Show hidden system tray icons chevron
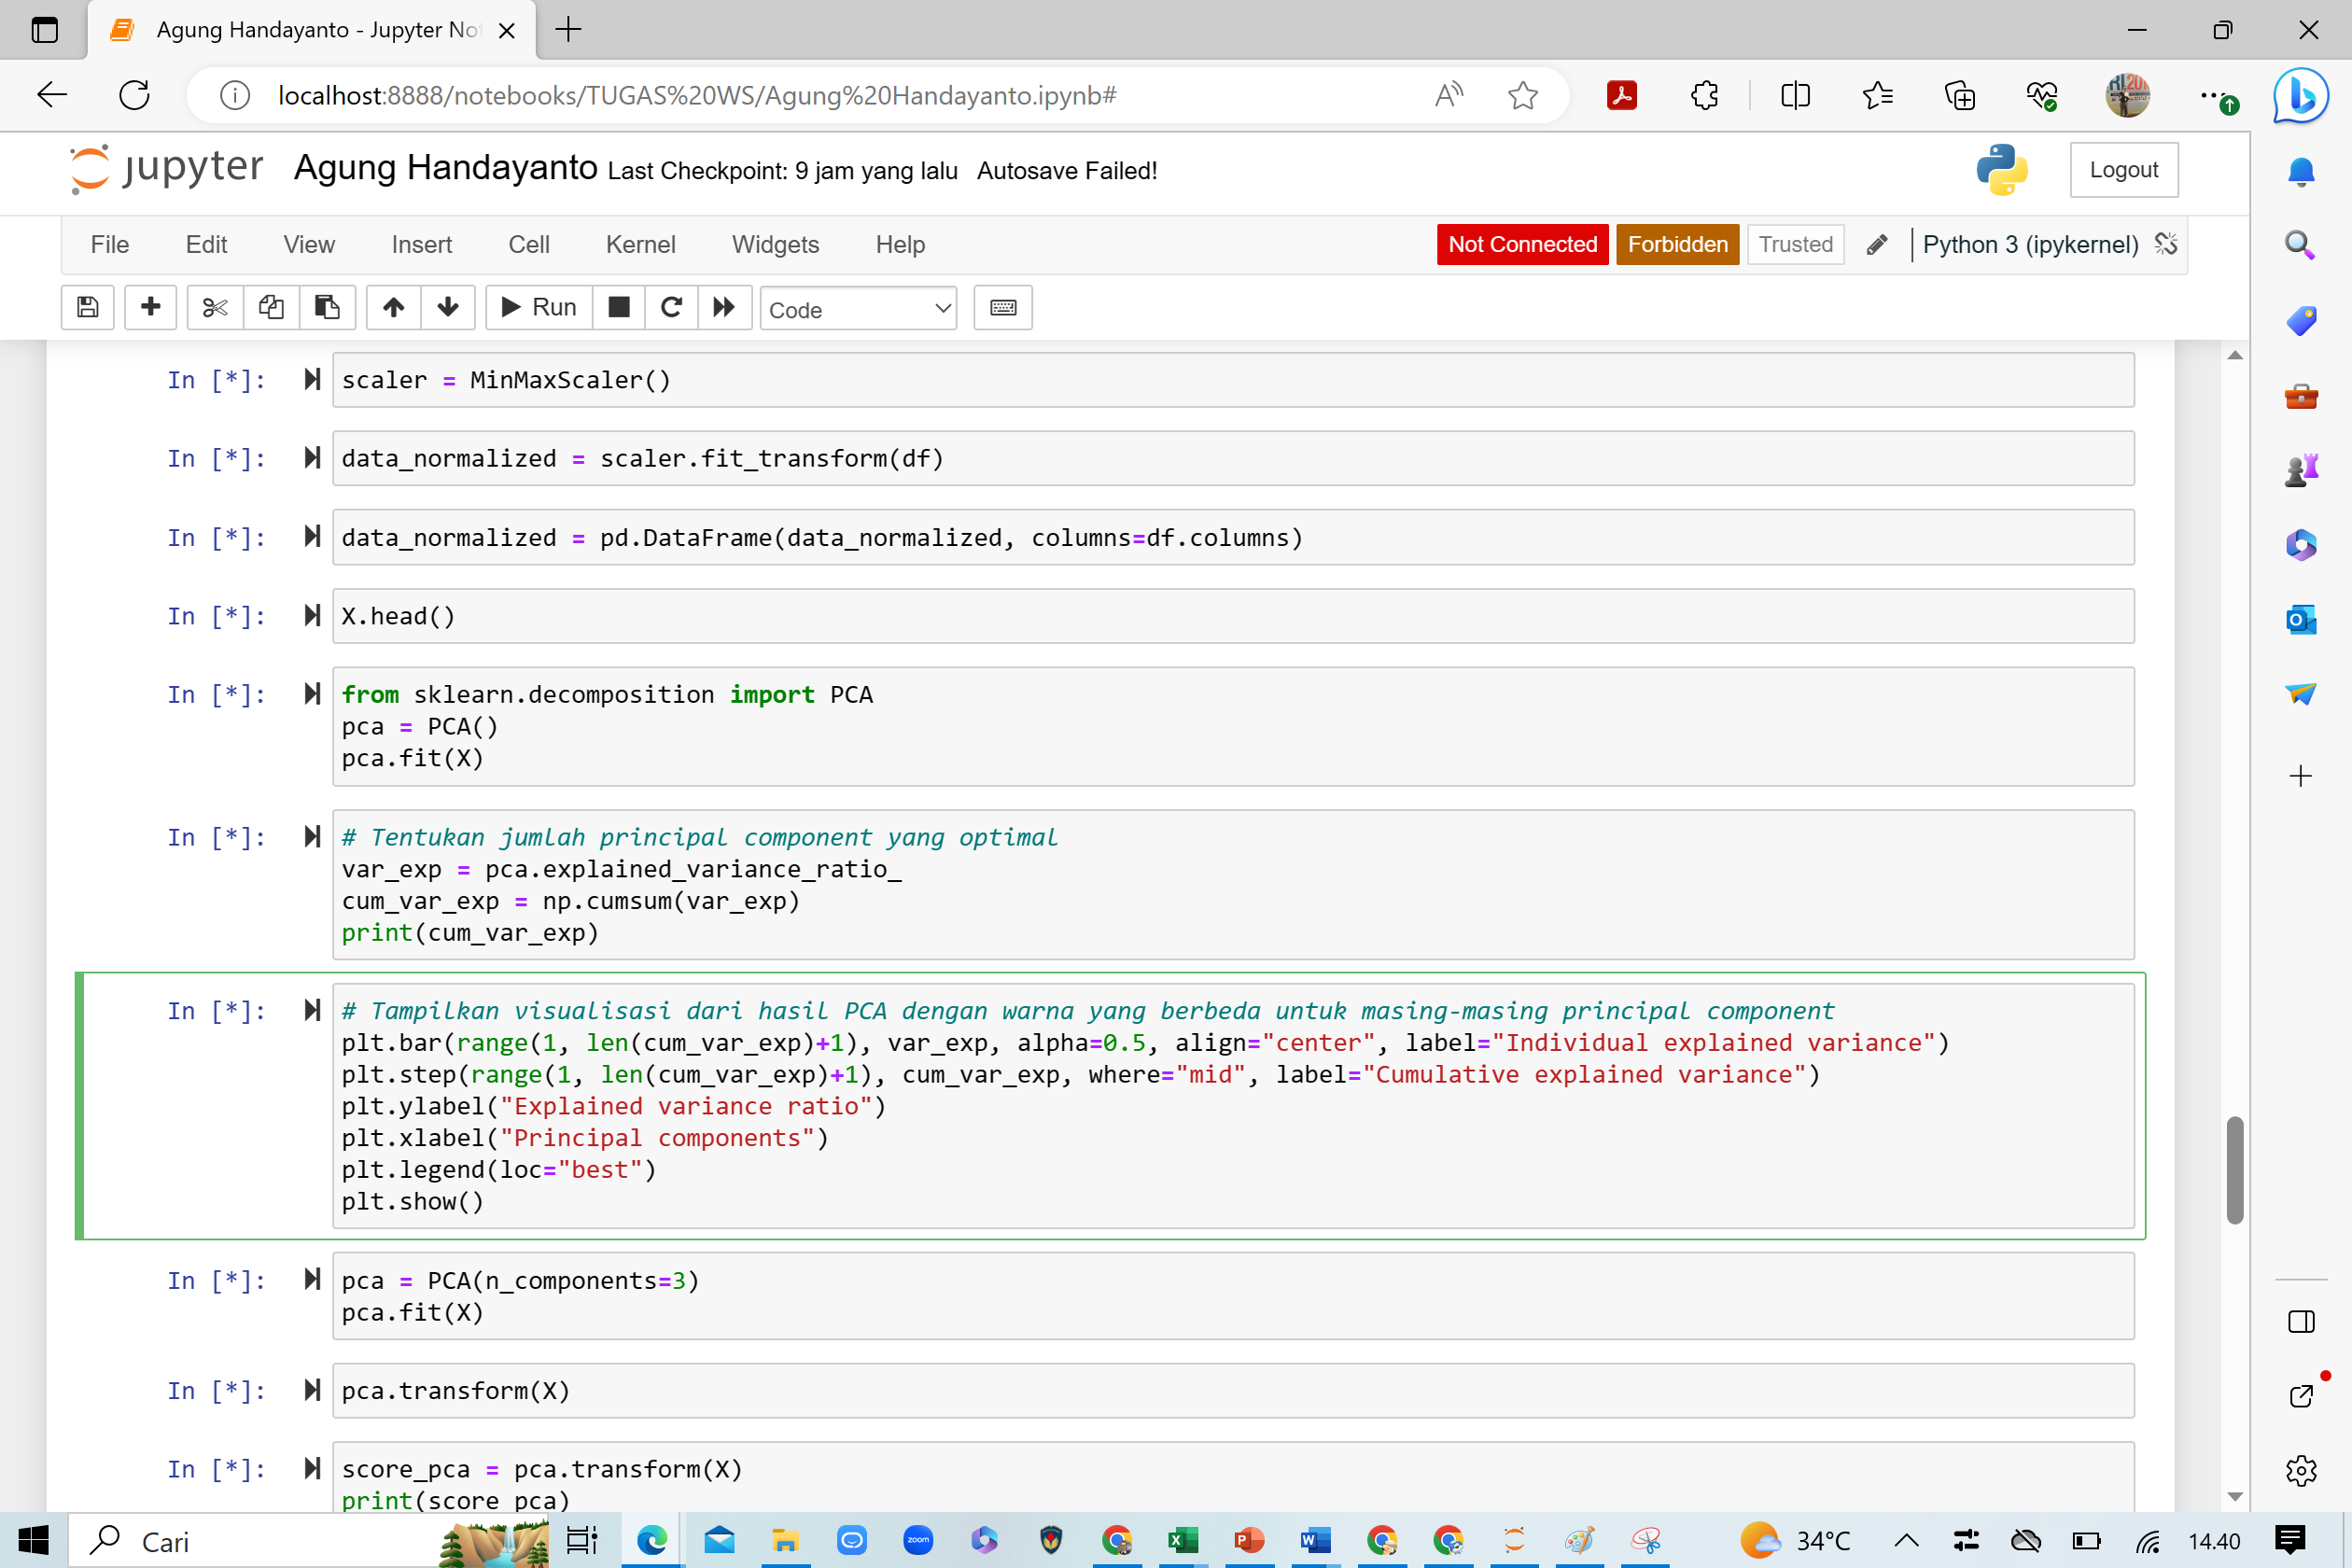The width and height of the screenshot is (2352, 1568). (x=1906, y=1540)
